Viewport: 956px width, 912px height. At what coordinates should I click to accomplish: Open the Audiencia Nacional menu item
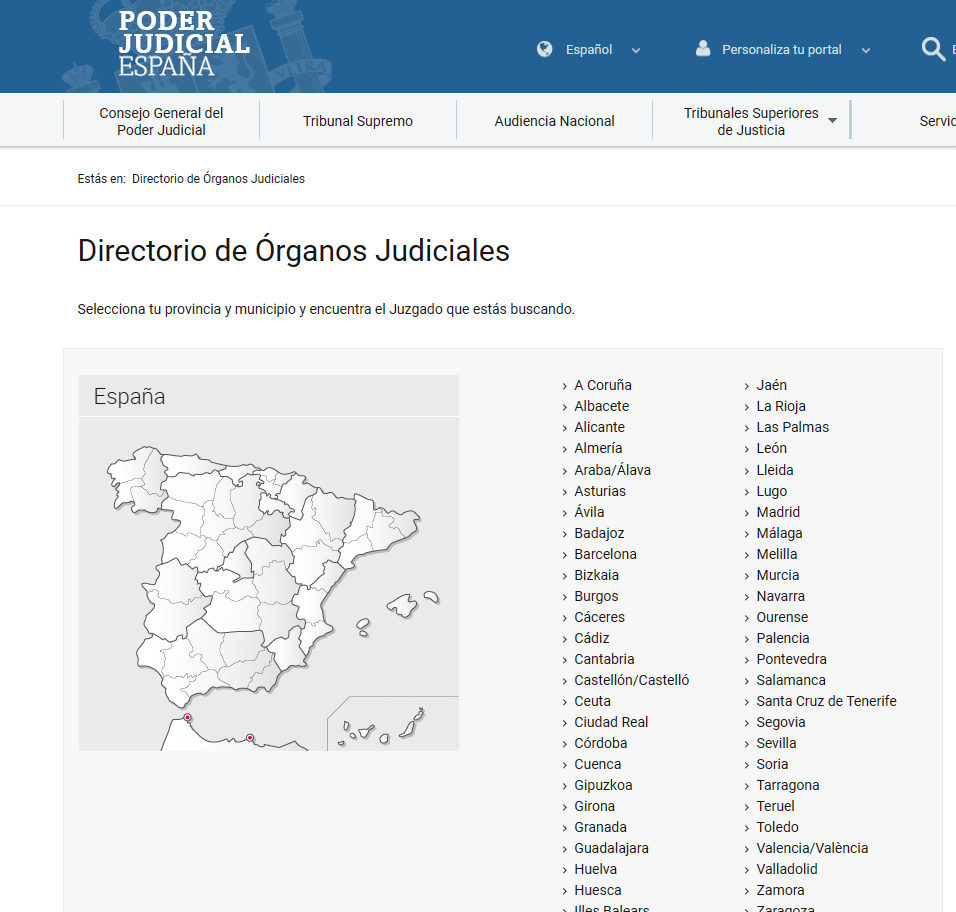(x=554, y=121)
